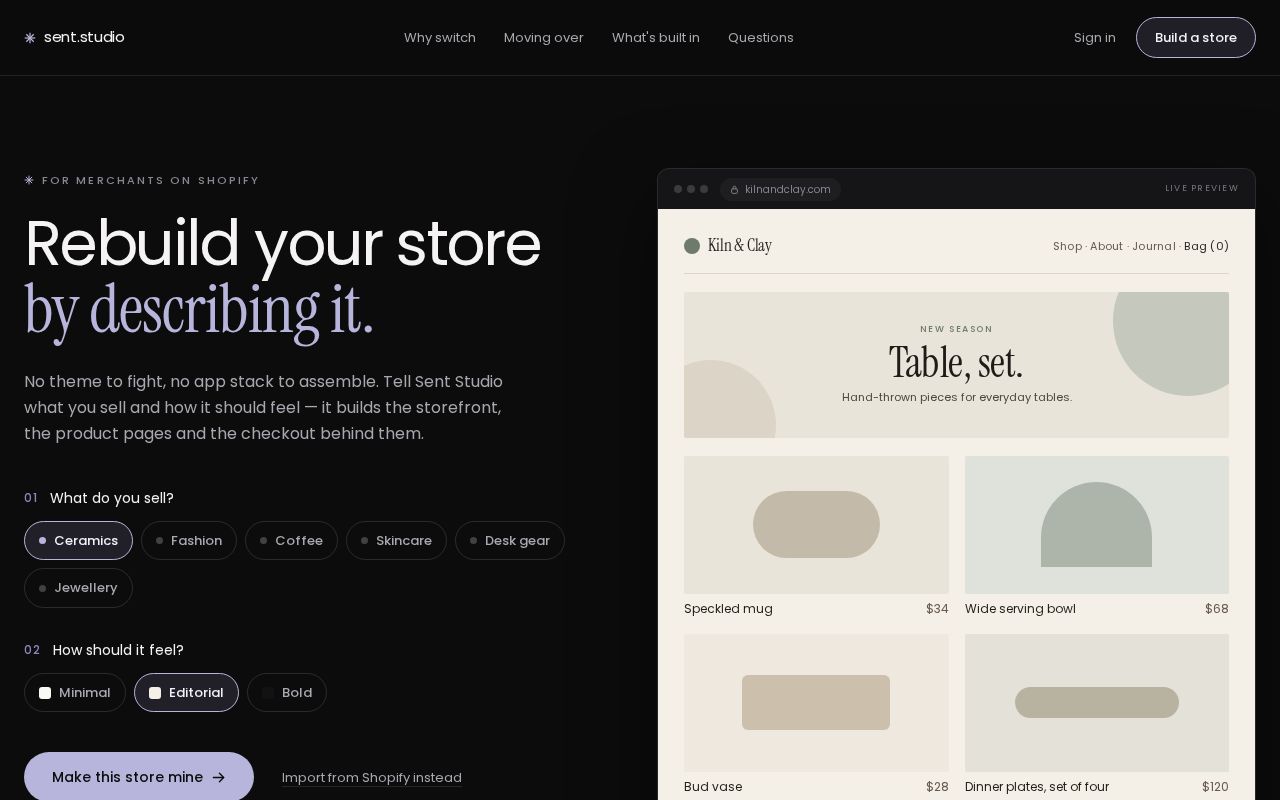Click the "Dinner plates, set of four" name

pos(1037,787)
